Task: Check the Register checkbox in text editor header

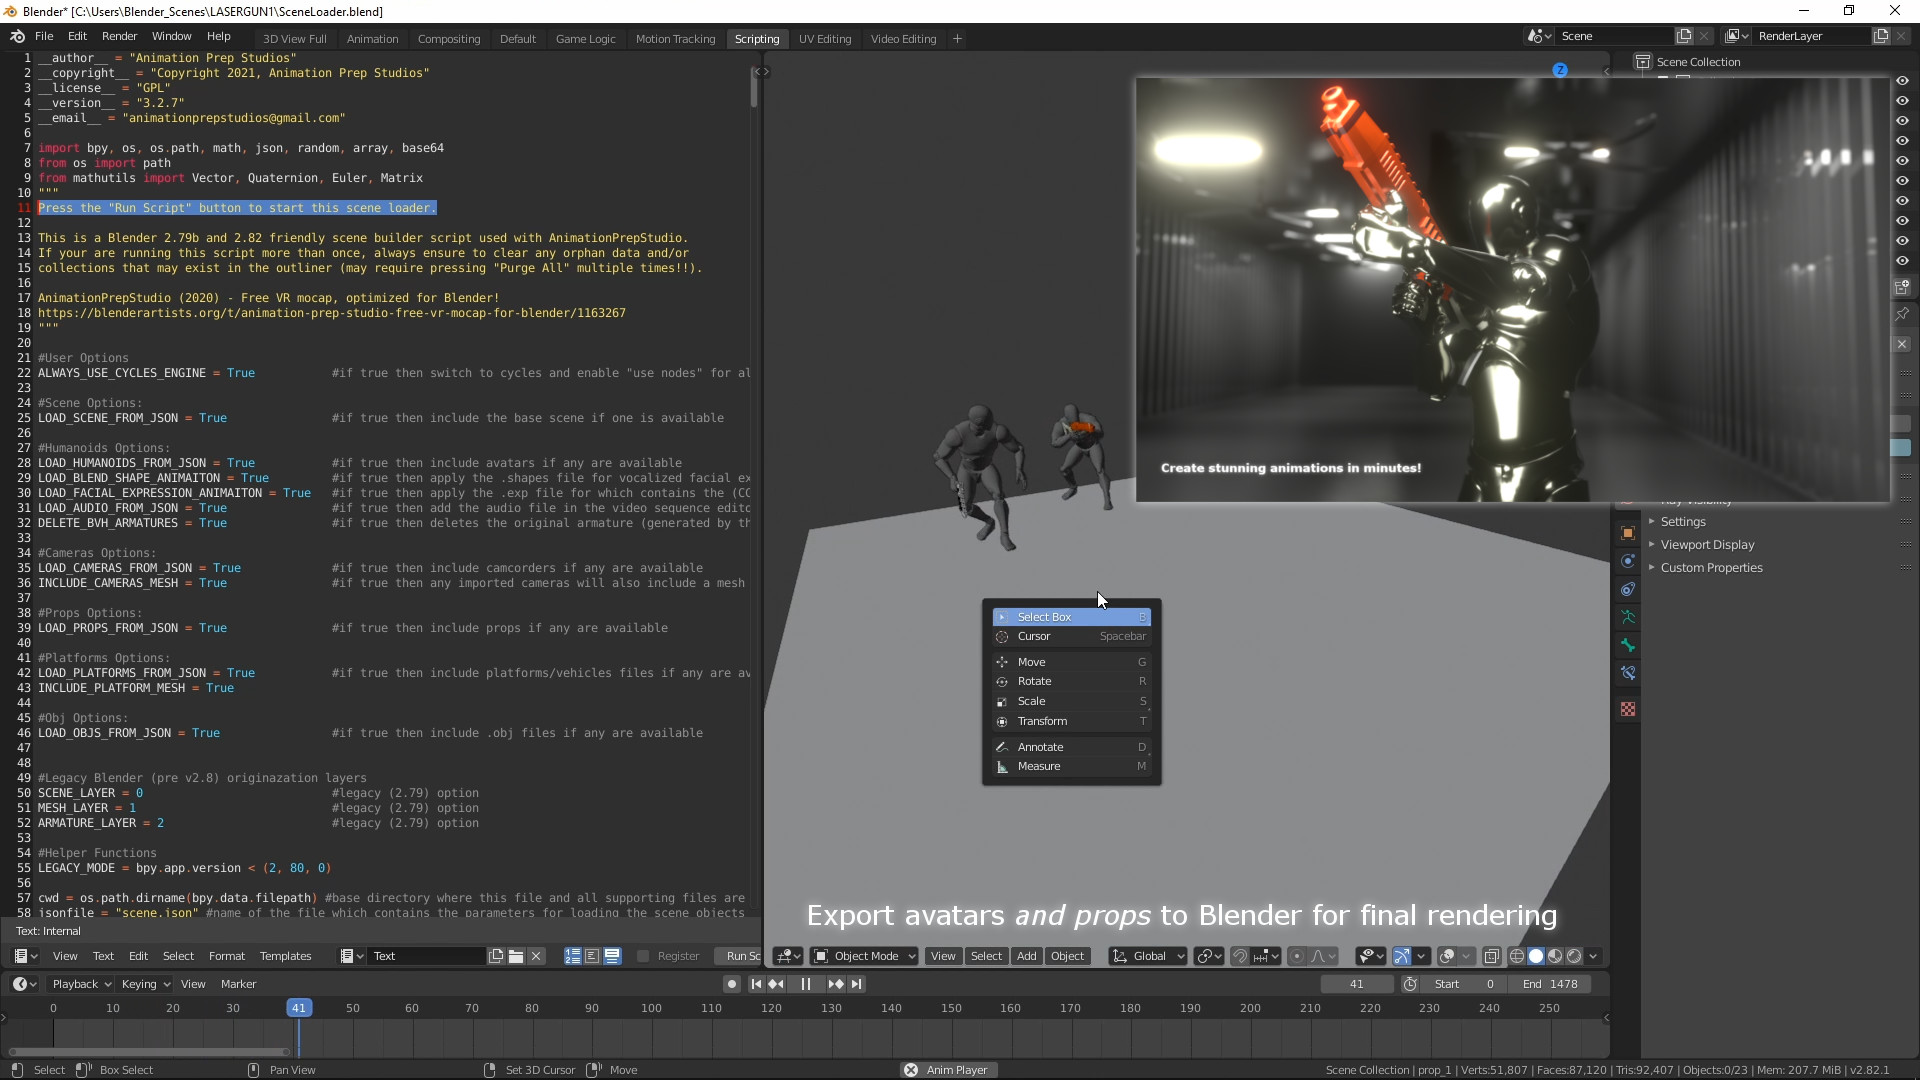Action: click(x=643, y=957)
